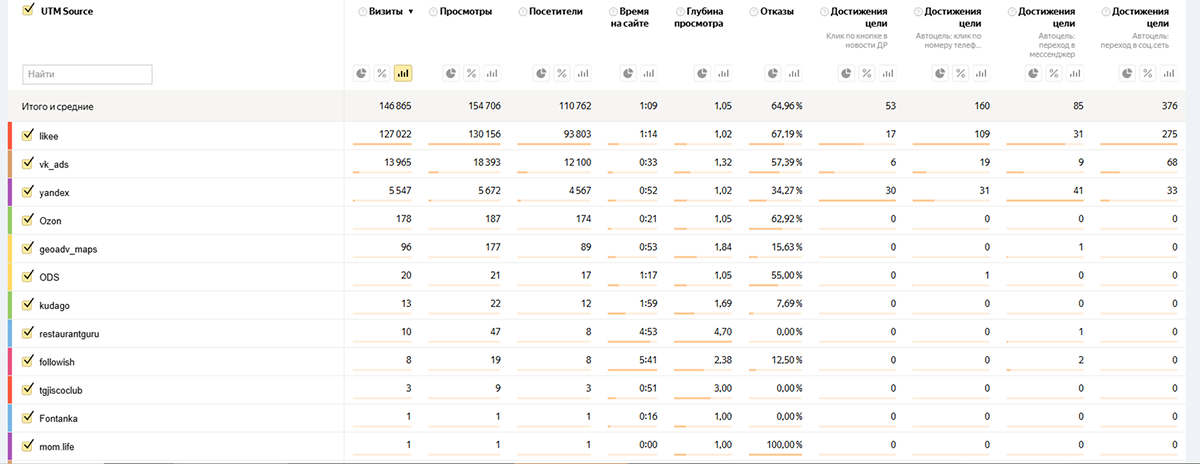The width and height of the screenshot is (1200, 464).
Task: Select the likee visits value 127 022
Action: coord(393,134)
